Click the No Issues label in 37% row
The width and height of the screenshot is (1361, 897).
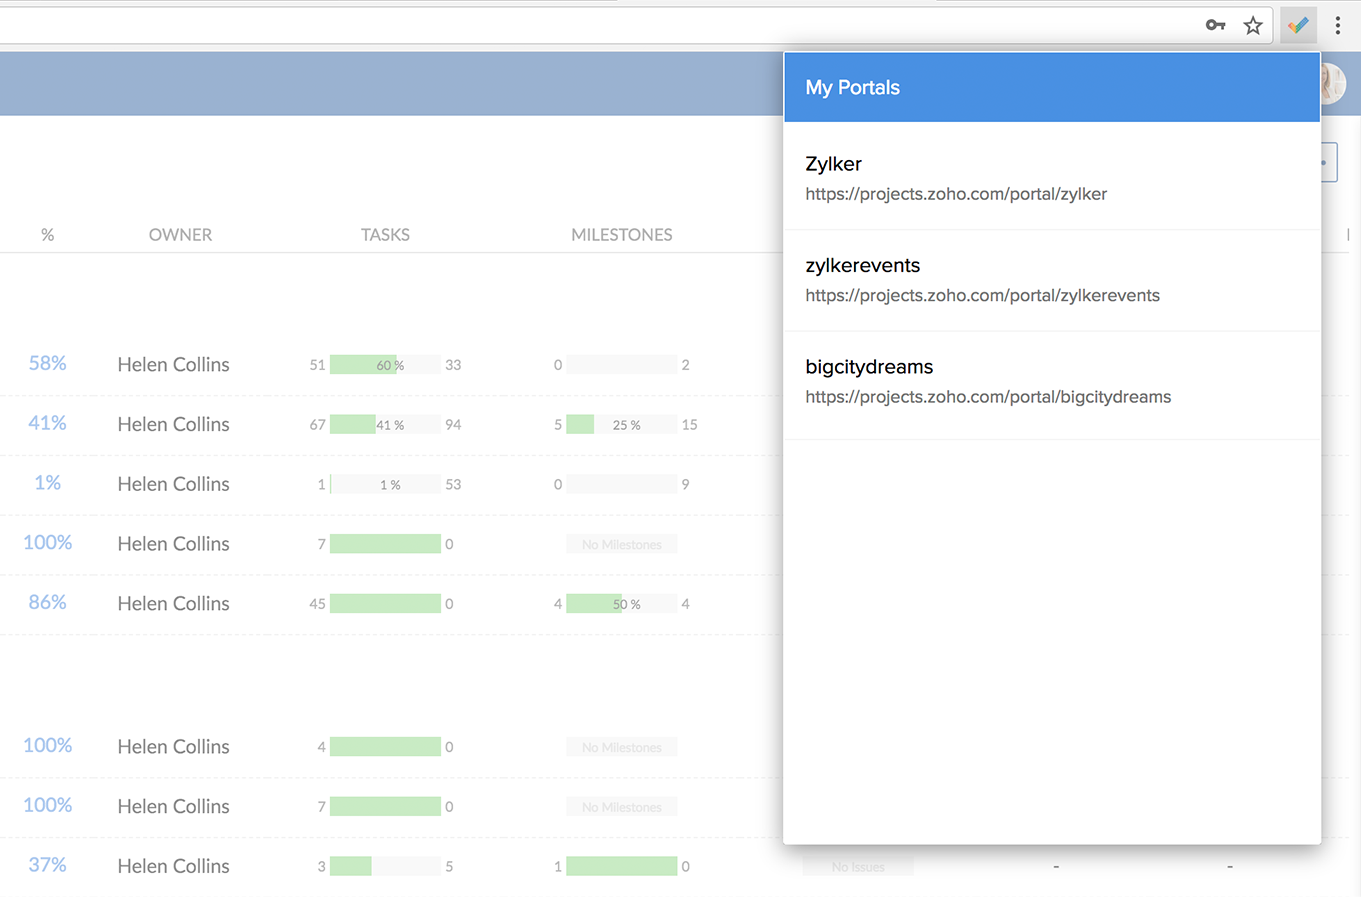point(858,867)
